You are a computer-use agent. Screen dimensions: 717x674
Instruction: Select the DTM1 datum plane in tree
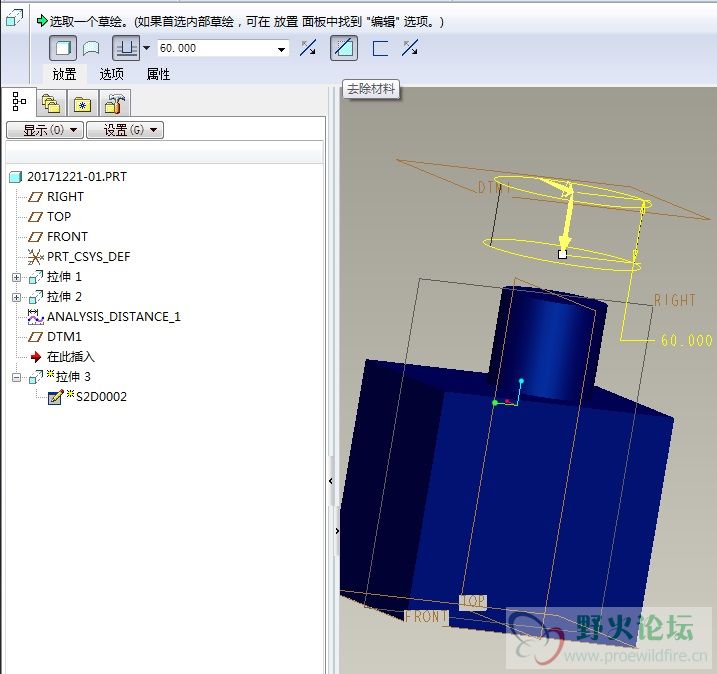pyautogui.click(x=64, y=337)
